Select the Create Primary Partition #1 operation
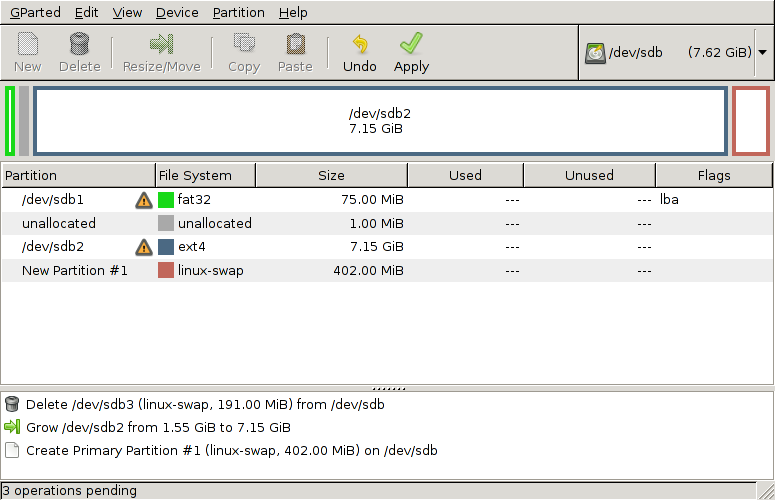This screenshot has width=775, height=500. point(232,450)
